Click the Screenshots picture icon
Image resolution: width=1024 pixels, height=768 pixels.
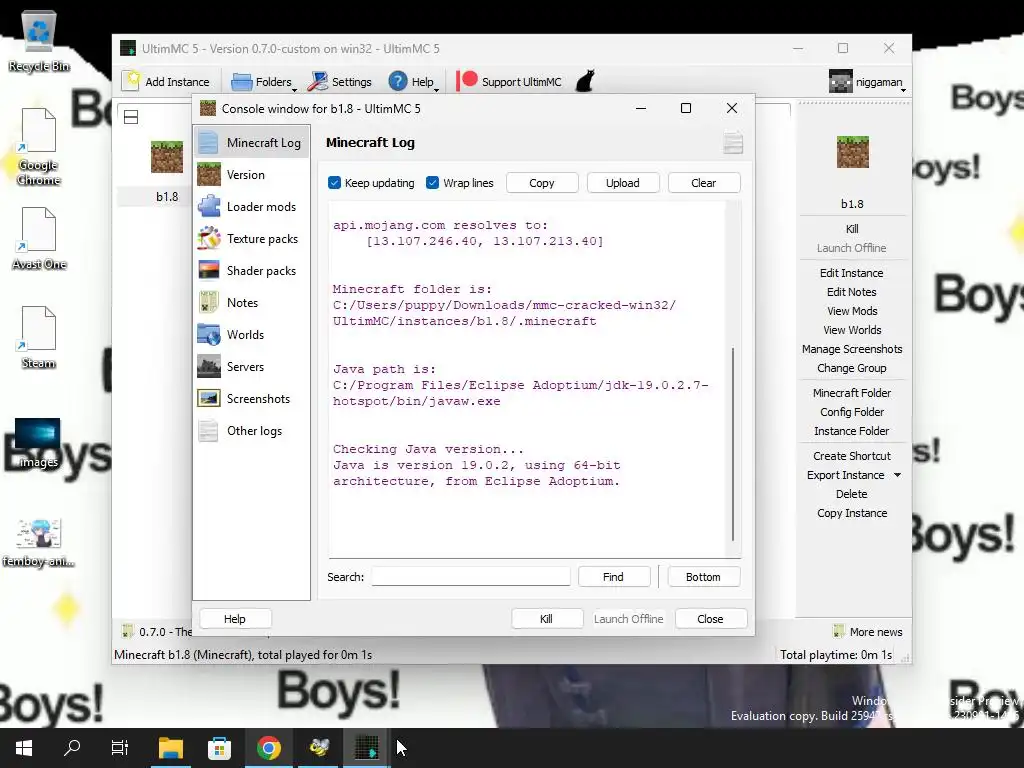point(209,398)
